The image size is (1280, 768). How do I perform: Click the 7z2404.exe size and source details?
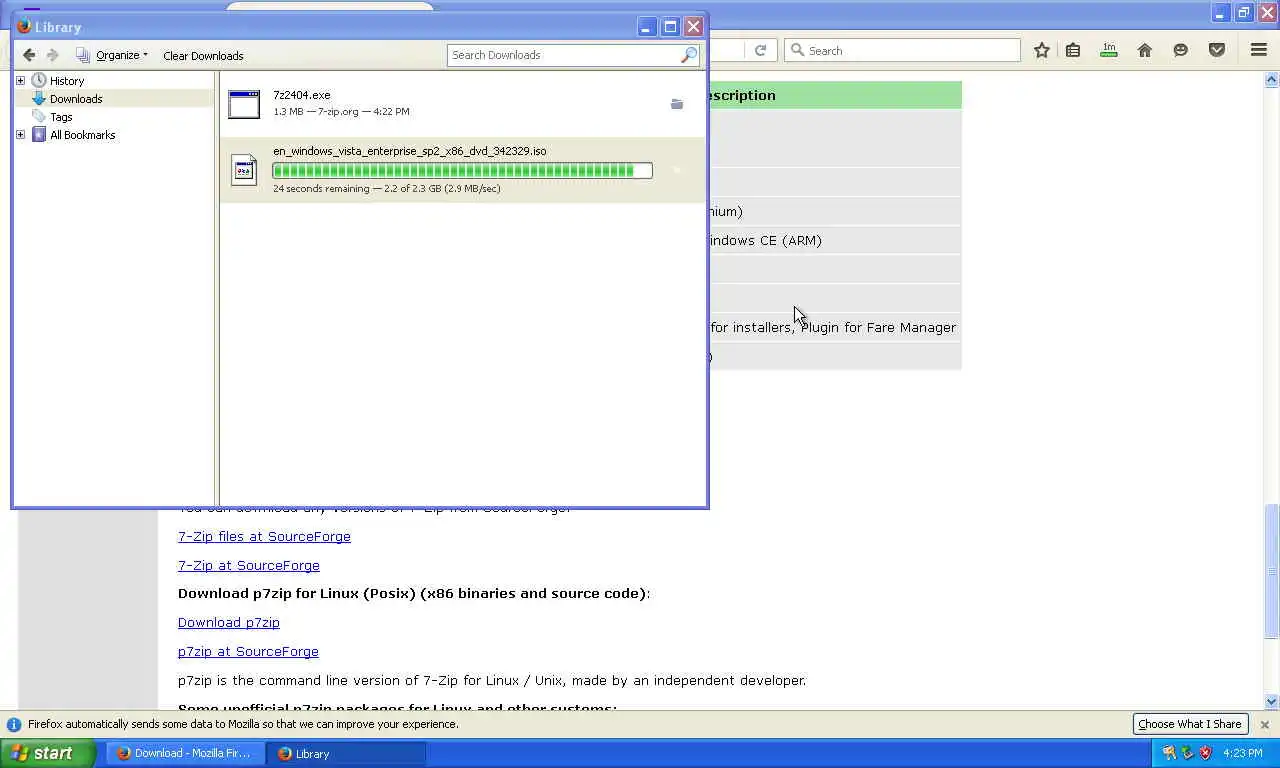341,111
